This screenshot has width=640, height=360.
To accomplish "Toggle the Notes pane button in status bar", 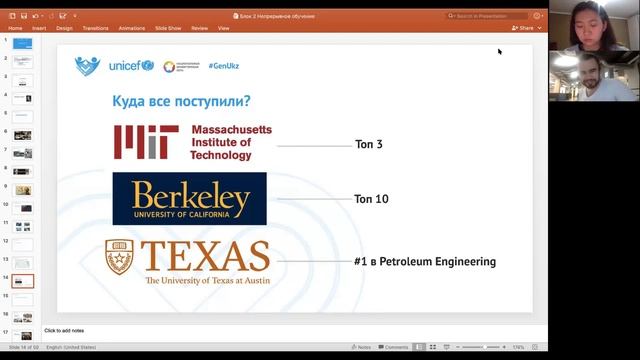I will click(x=361, y=347).
